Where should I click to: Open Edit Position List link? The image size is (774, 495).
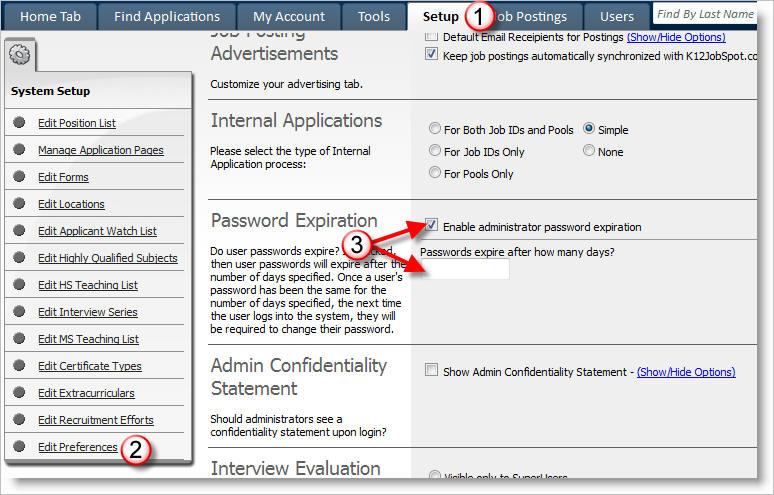pos(77,123)
